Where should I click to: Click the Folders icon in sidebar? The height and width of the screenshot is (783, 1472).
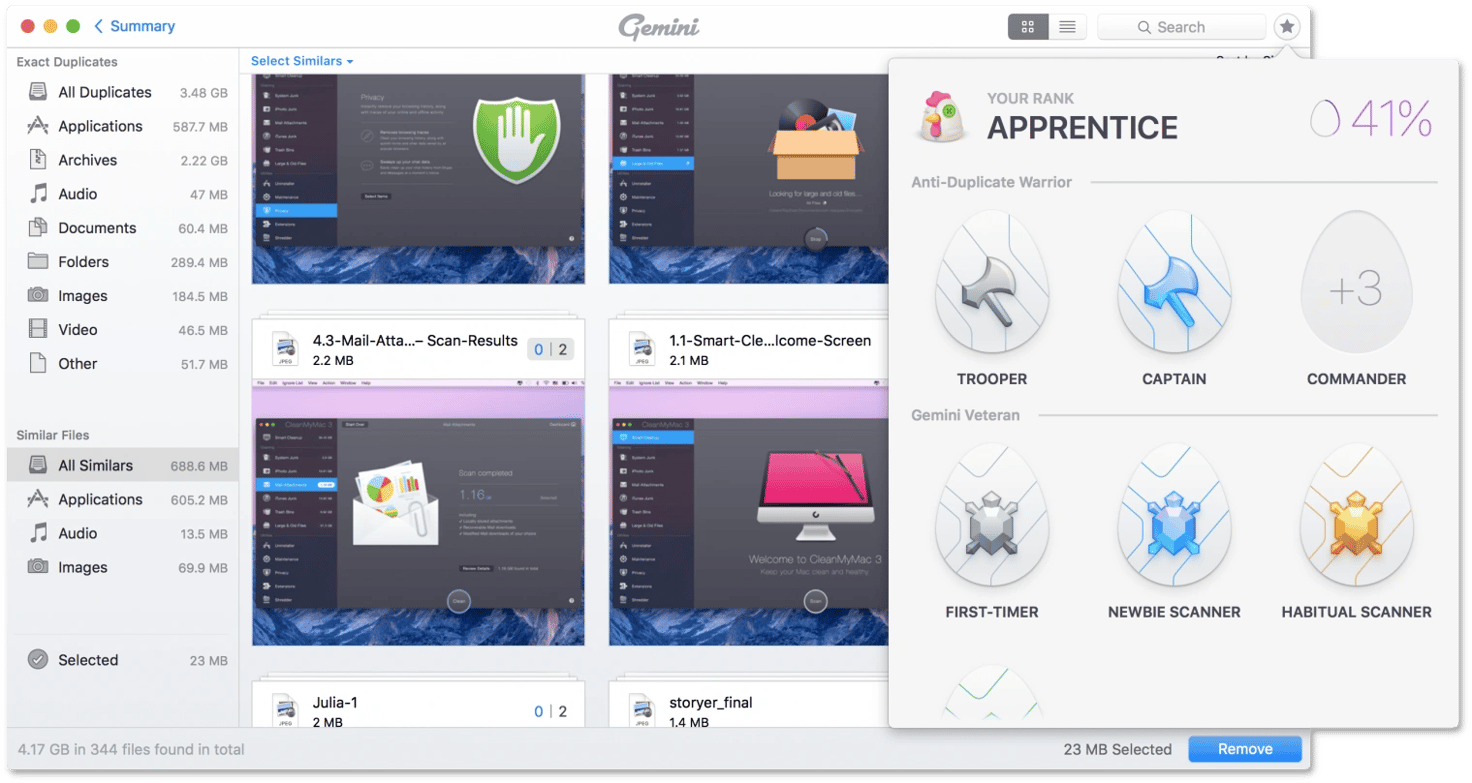click(38, 262)
